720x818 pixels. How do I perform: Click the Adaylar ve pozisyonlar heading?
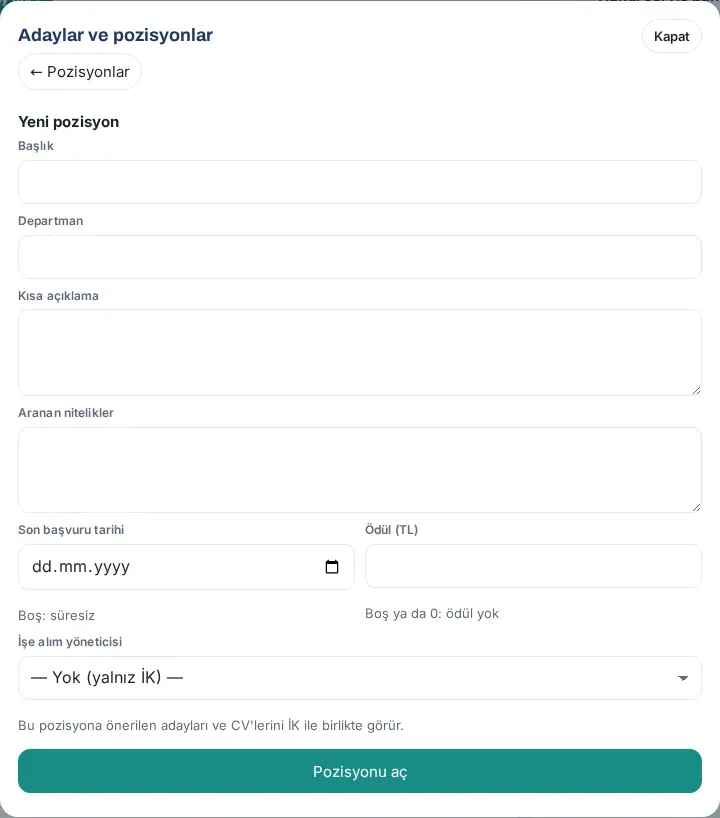[x=115, y=35]
